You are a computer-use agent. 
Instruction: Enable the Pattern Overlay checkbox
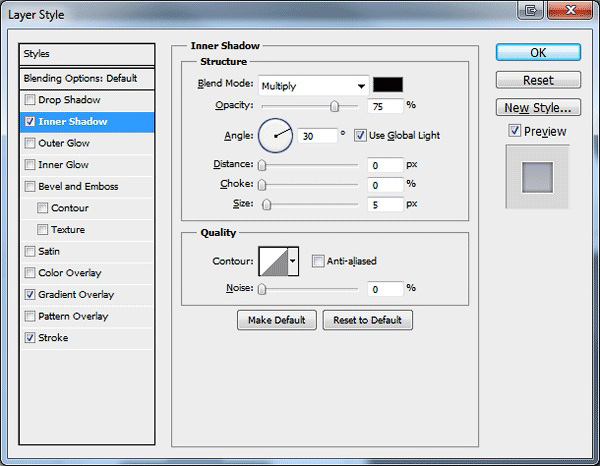point(29,316)
